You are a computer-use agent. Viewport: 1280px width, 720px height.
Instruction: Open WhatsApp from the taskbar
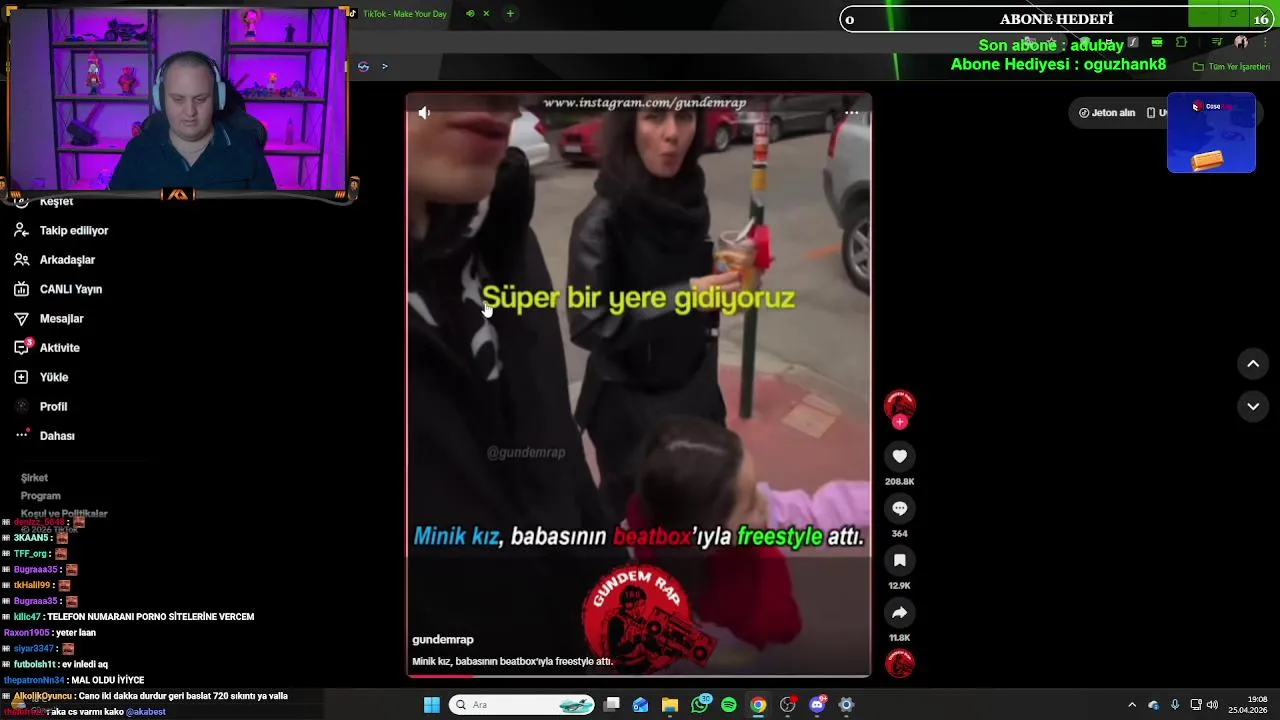point(700,705)
